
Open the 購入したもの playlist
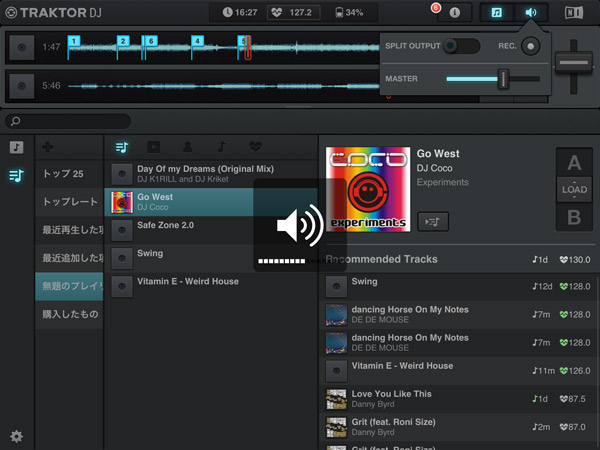69,314
